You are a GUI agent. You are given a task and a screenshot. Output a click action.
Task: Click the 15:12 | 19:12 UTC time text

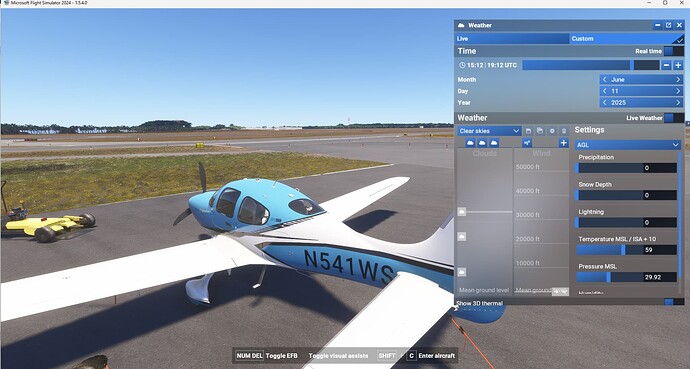click(492, 65)
